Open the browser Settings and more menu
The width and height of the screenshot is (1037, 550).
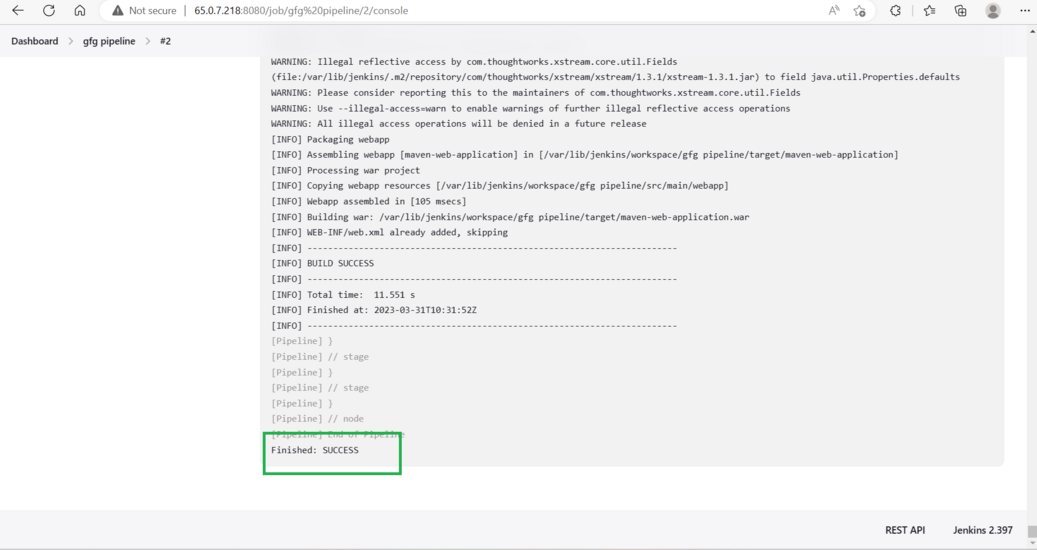(1024, 11)
